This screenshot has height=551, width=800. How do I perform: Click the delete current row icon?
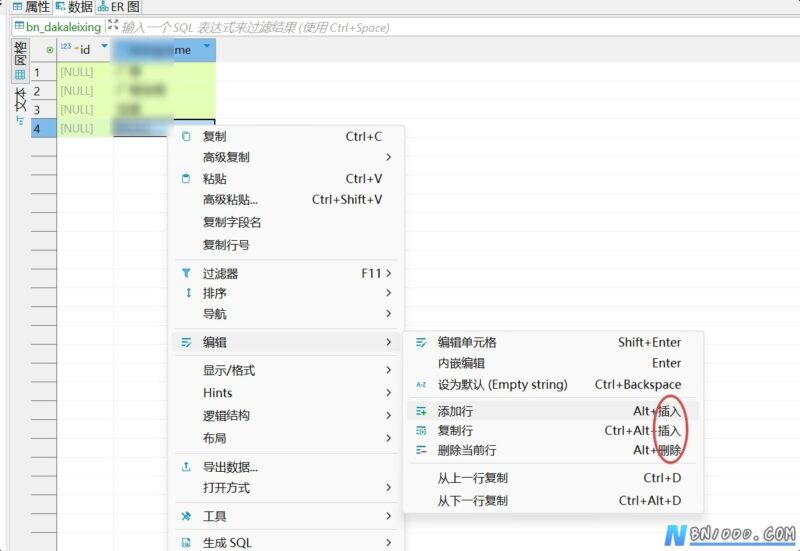421,450
